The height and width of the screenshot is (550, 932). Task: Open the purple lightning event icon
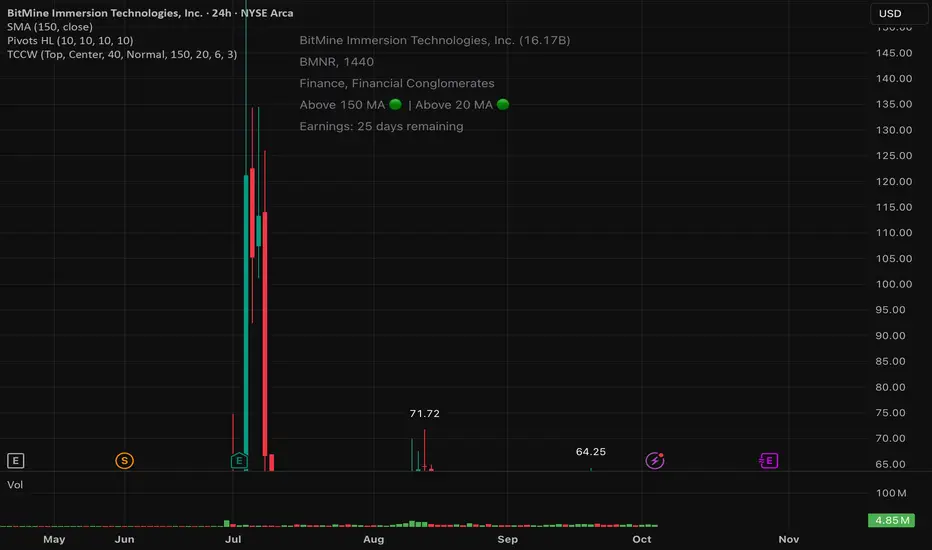coord(655,461)
